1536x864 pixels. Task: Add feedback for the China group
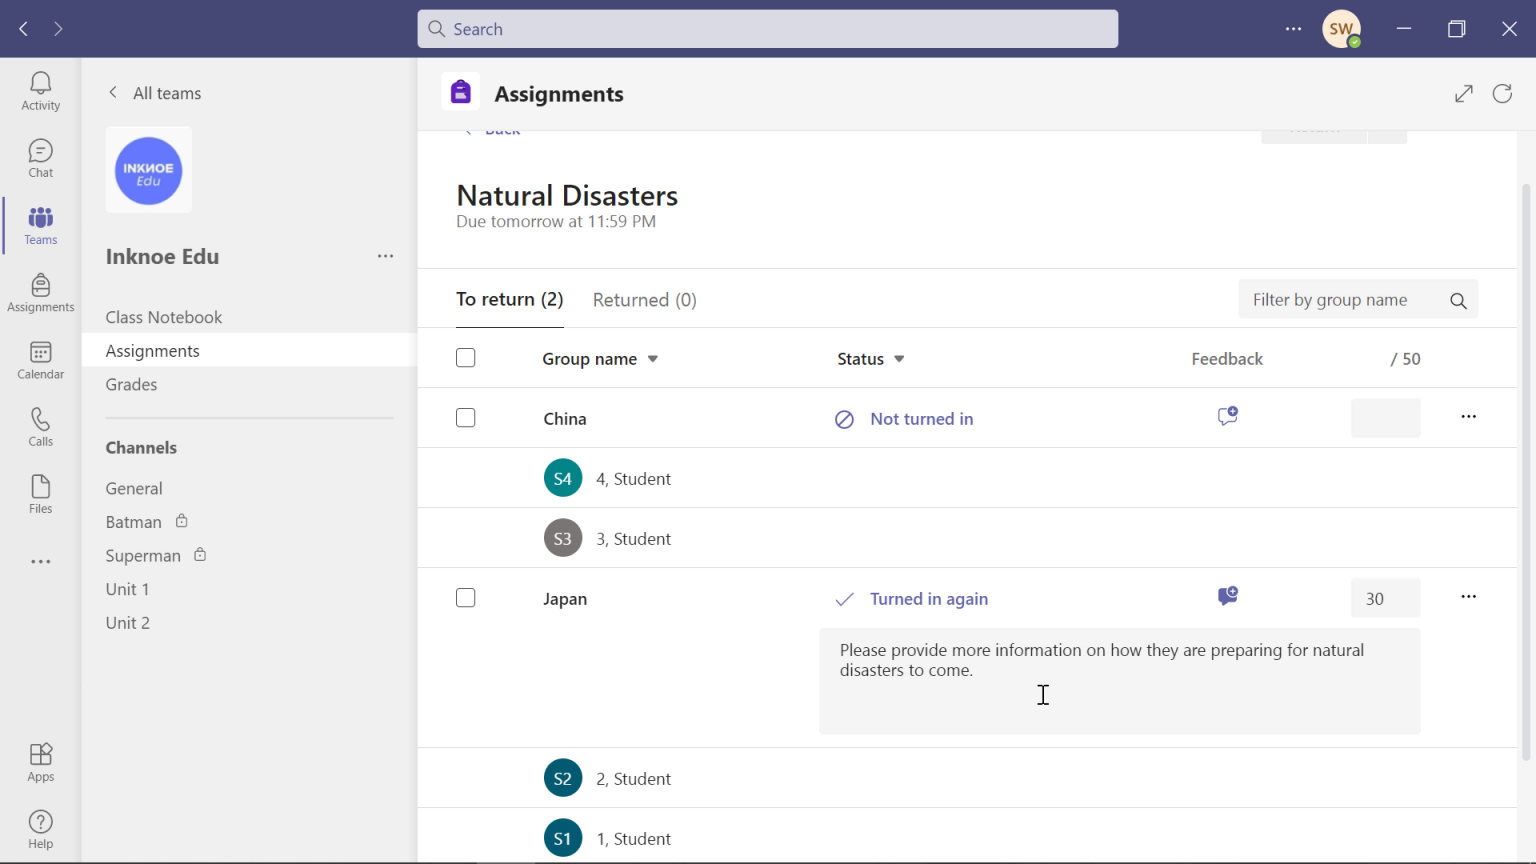click(1227, 417)
